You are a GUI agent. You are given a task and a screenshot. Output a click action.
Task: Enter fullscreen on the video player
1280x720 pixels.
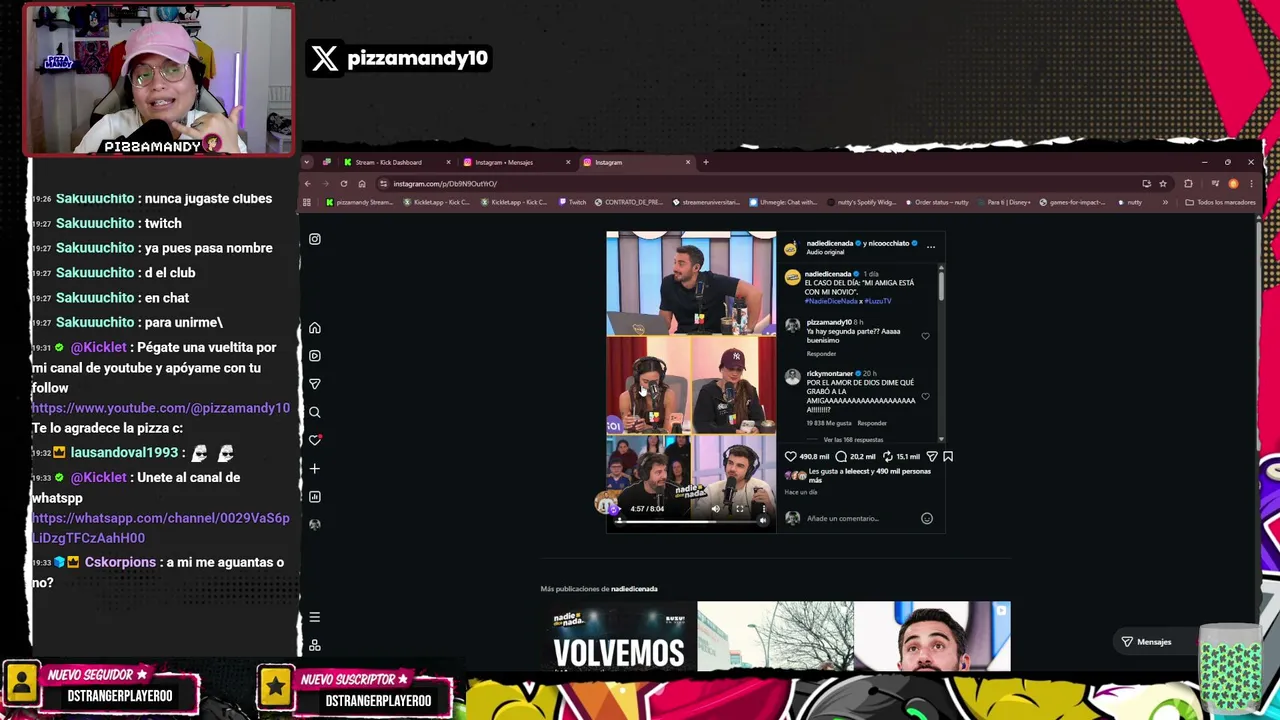tap(740, 509)
